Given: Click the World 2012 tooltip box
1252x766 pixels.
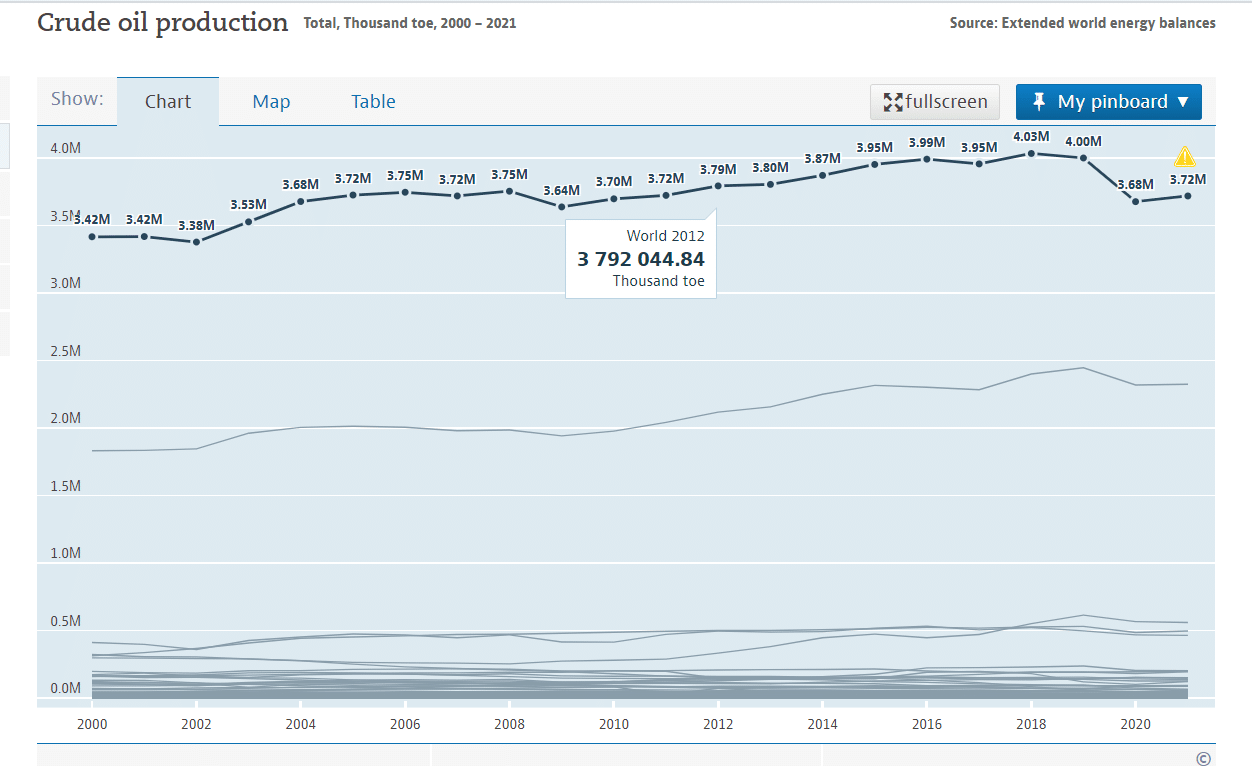Looking at the screenshot, I should (x=641, y=259).
